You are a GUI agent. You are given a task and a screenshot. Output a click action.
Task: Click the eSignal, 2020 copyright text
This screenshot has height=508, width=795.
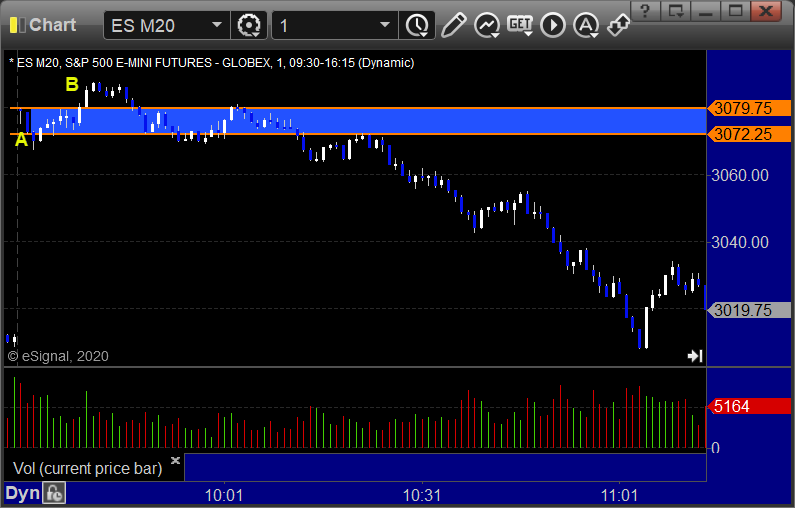pos(58,356)
